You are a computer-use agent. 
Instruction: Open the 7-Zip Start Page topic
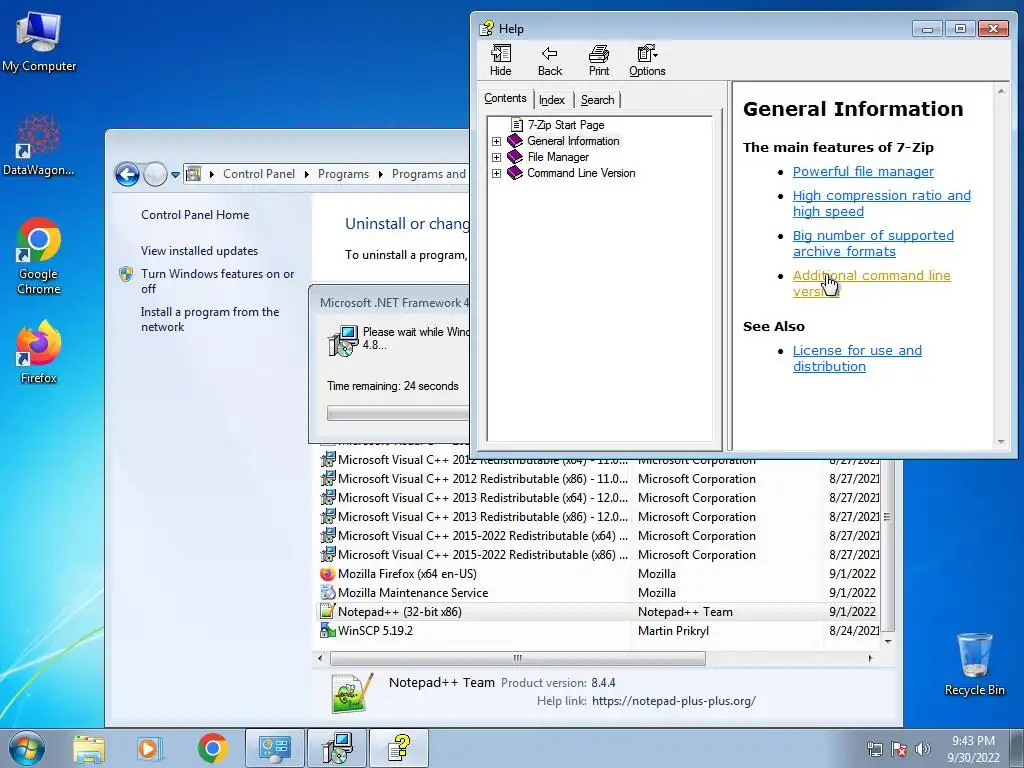point(566,125)
